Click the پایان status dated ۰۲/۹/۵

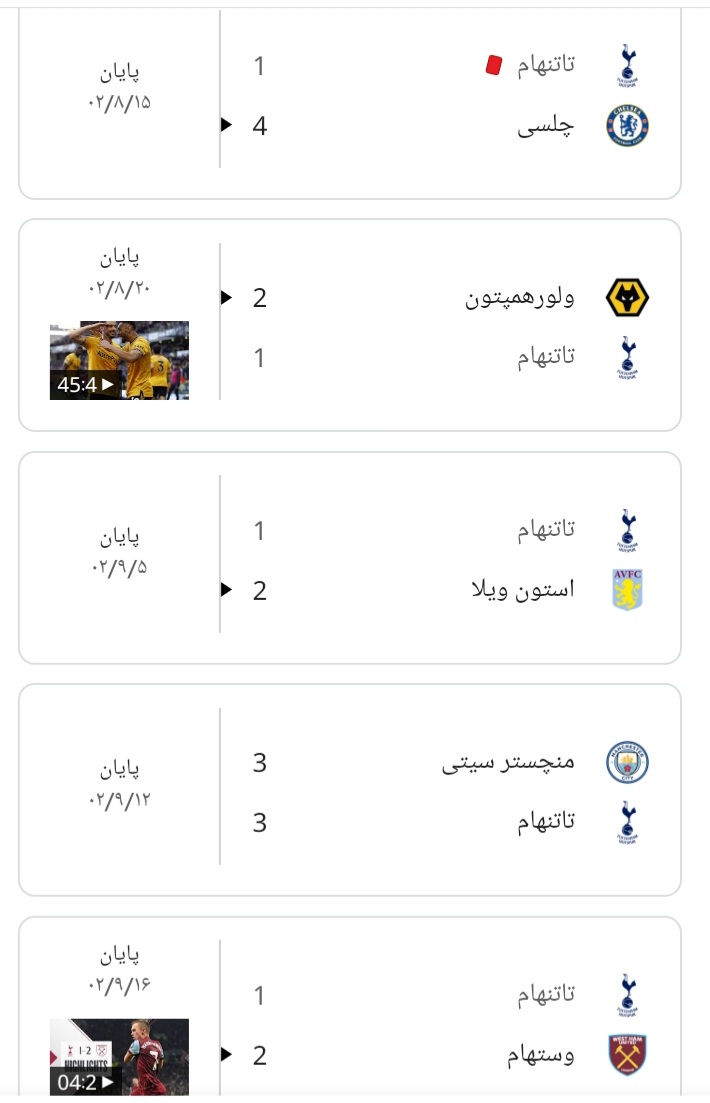pos(120,538)
